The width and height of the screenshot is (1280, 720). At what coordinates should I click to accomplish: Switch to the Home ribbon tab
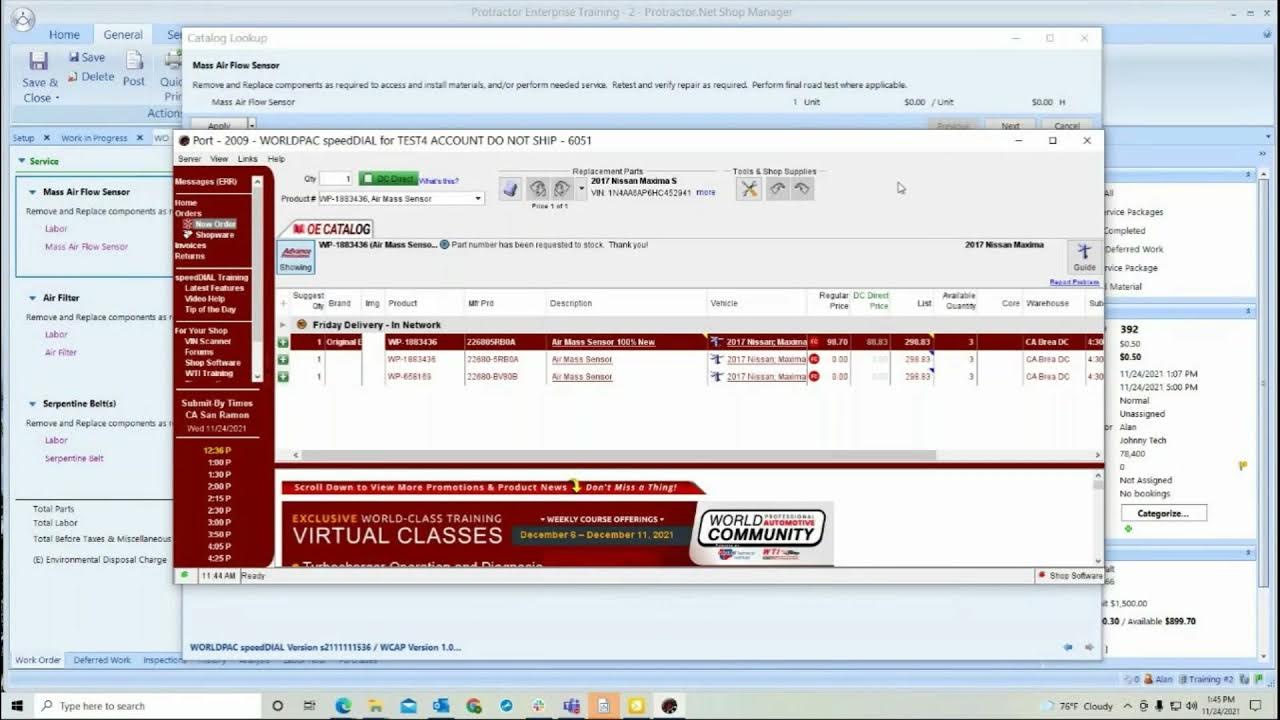[64, 34]
